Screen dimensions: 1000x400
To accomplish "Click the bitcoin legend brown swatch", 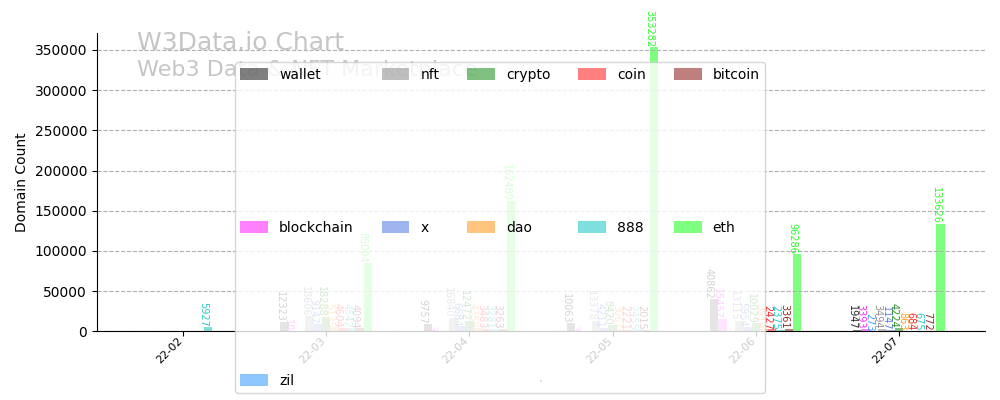I will pyautogui.click(x=687, y=74).
